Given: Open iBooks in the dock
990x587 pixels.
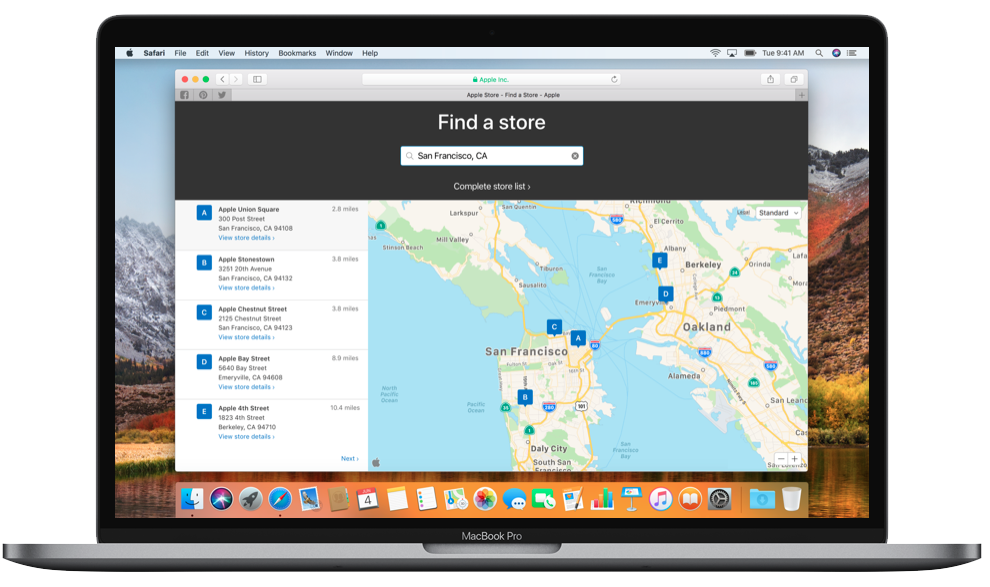Looking at the screenshot, I should 690,499.
